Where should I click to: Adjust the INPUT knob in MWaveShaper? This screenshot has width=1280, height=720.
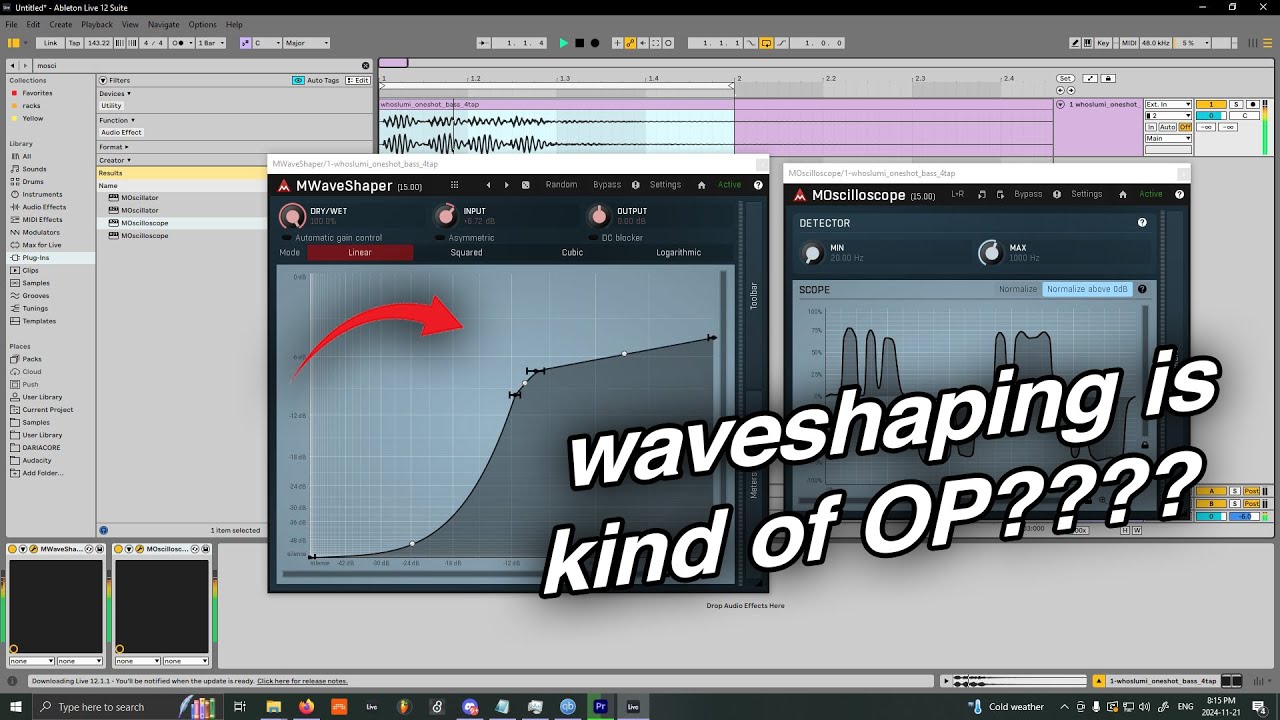(x=446, y=216)
